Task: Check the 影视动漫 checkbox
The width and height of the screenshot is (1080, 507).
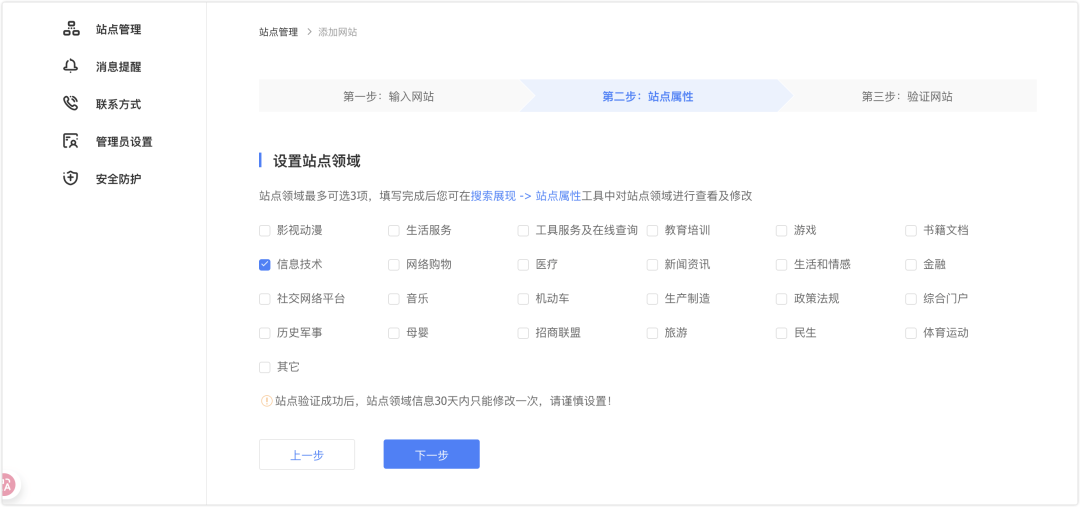Action: pyautogui.click(x=264, y=231)
